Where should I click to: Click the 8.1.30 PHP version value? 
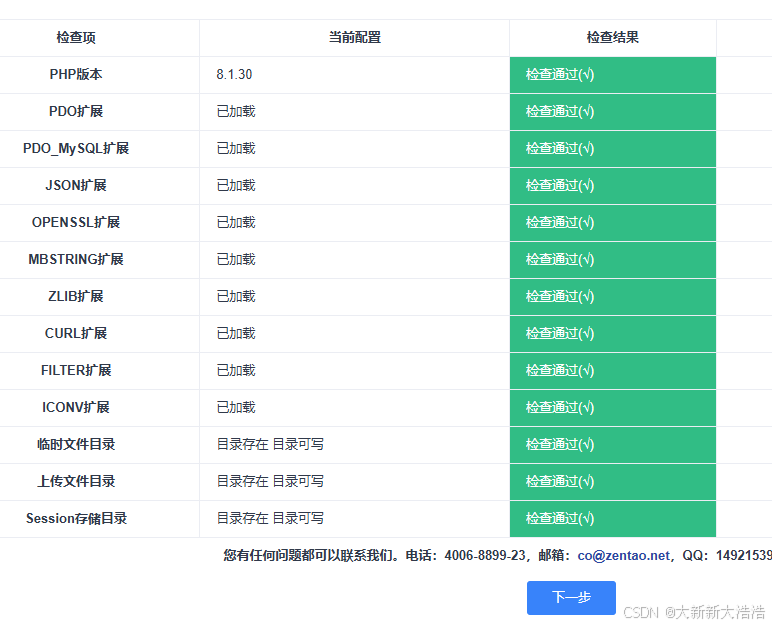pos(234,74)
